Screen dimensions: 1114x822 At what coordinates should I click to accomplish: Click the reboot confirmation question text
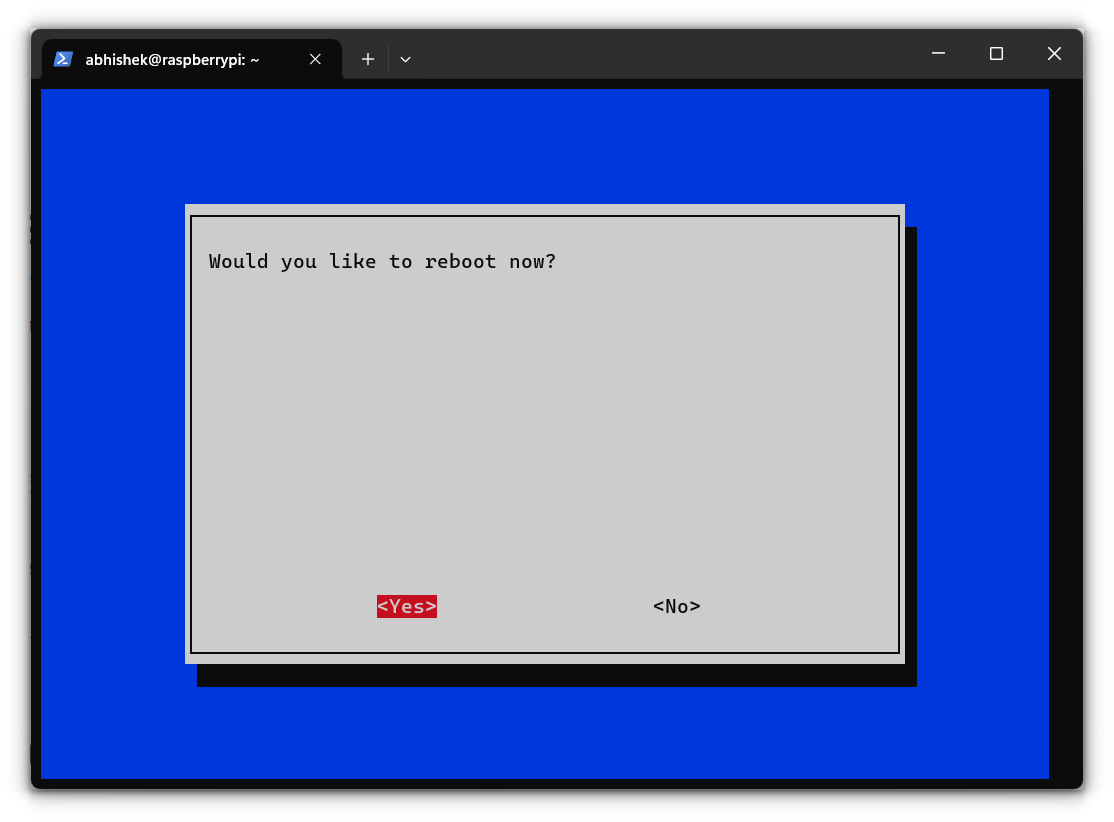pos(382,261)
